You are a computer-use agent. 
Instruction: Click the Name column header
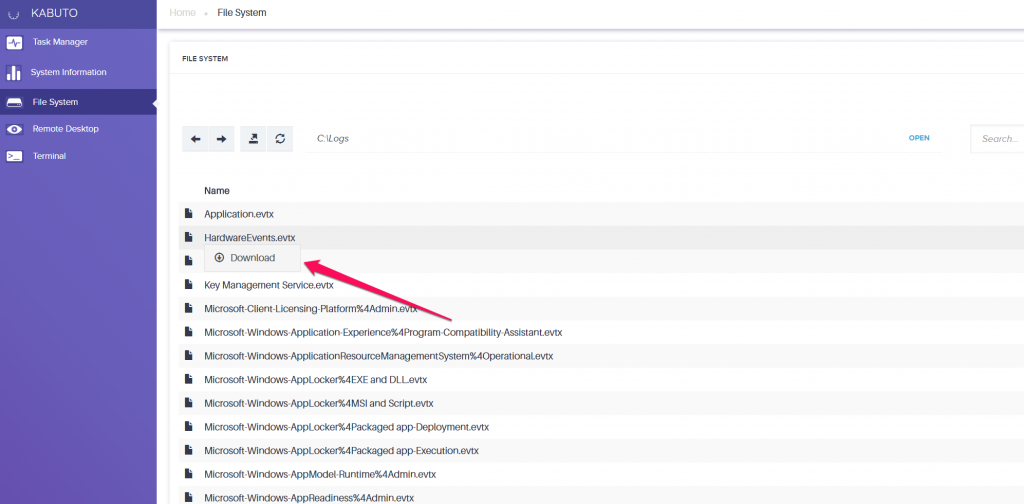pyautogui.click(x=217, y=191)
